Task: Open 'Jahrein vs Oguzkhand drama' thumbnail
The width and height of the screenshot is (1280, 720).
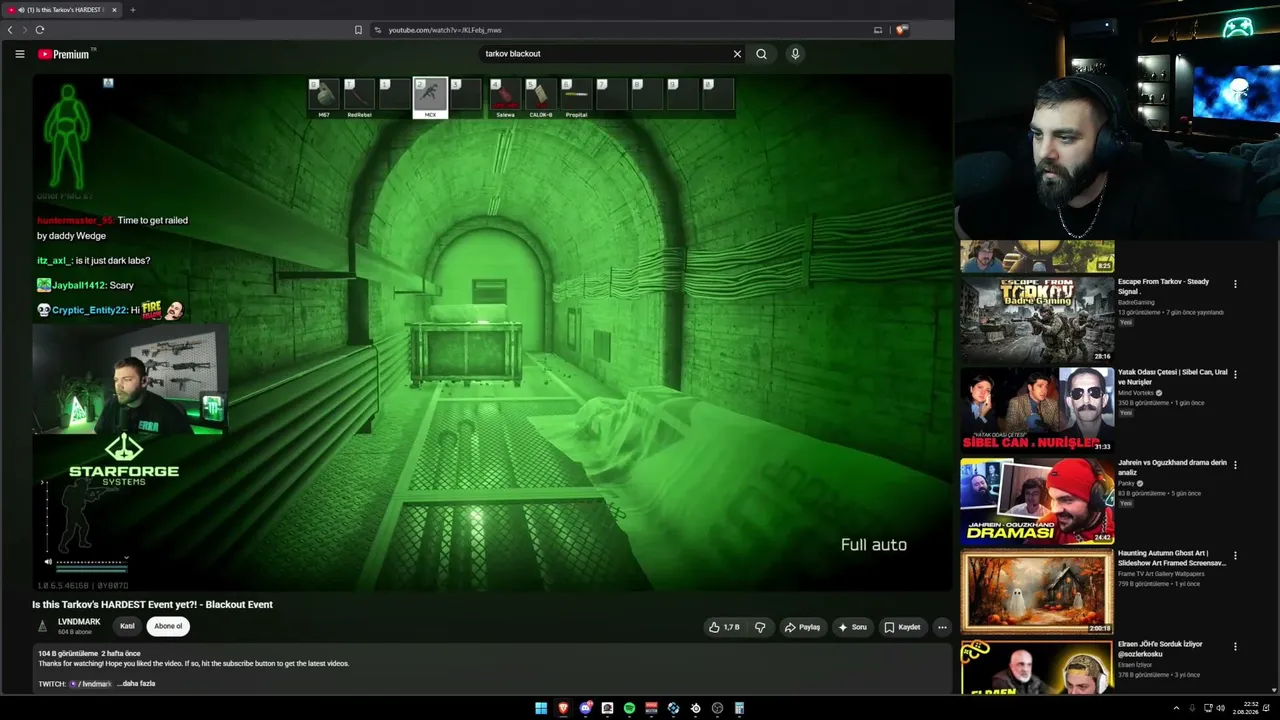Action: pos(1037,500)
